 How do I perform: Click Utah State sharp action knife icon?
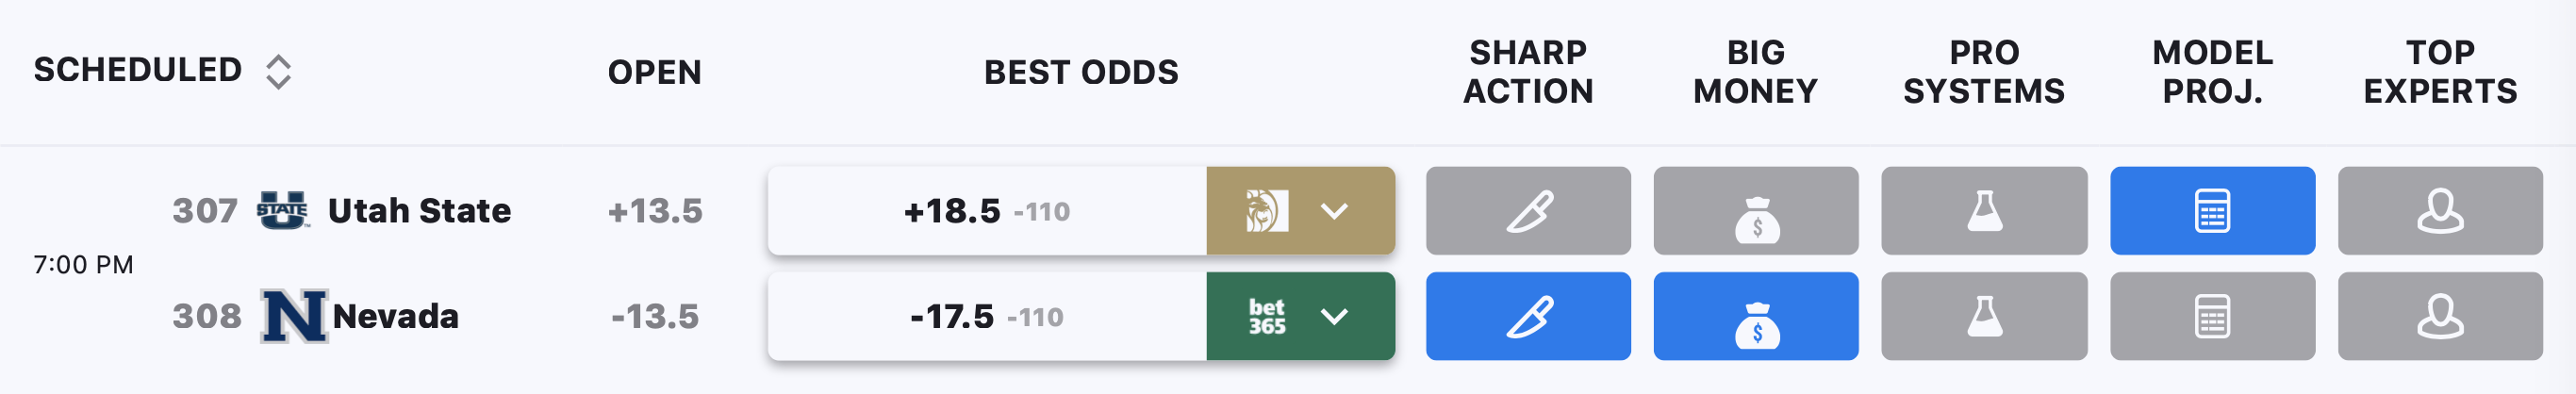pos(1528,211)
